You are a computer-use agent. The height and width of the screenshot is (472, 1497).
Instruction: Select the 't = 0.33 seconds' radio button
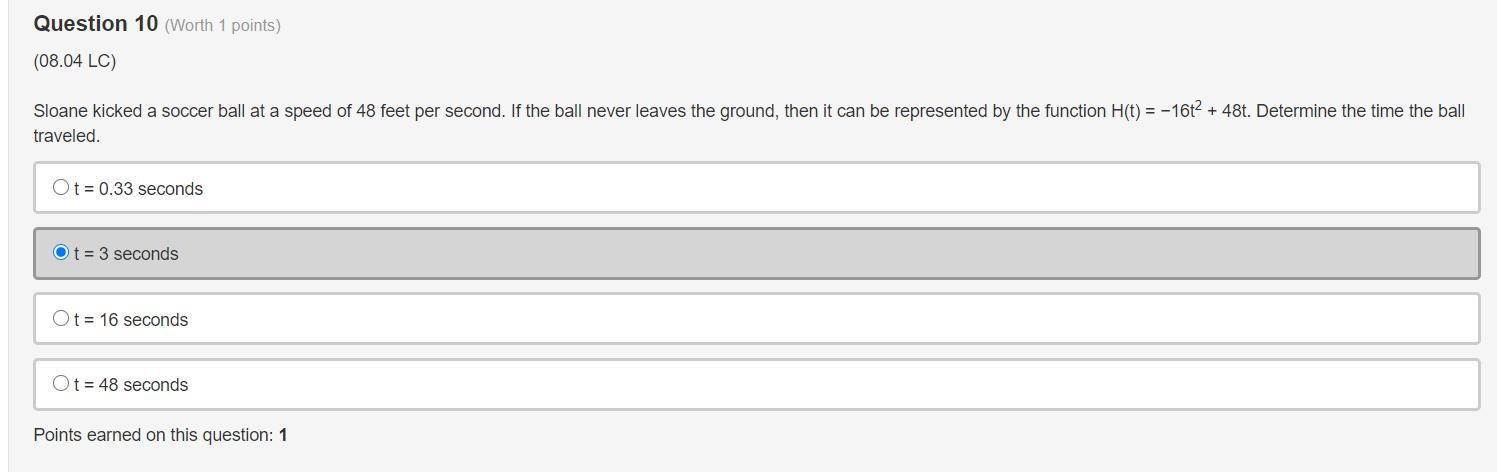(61, 187)
